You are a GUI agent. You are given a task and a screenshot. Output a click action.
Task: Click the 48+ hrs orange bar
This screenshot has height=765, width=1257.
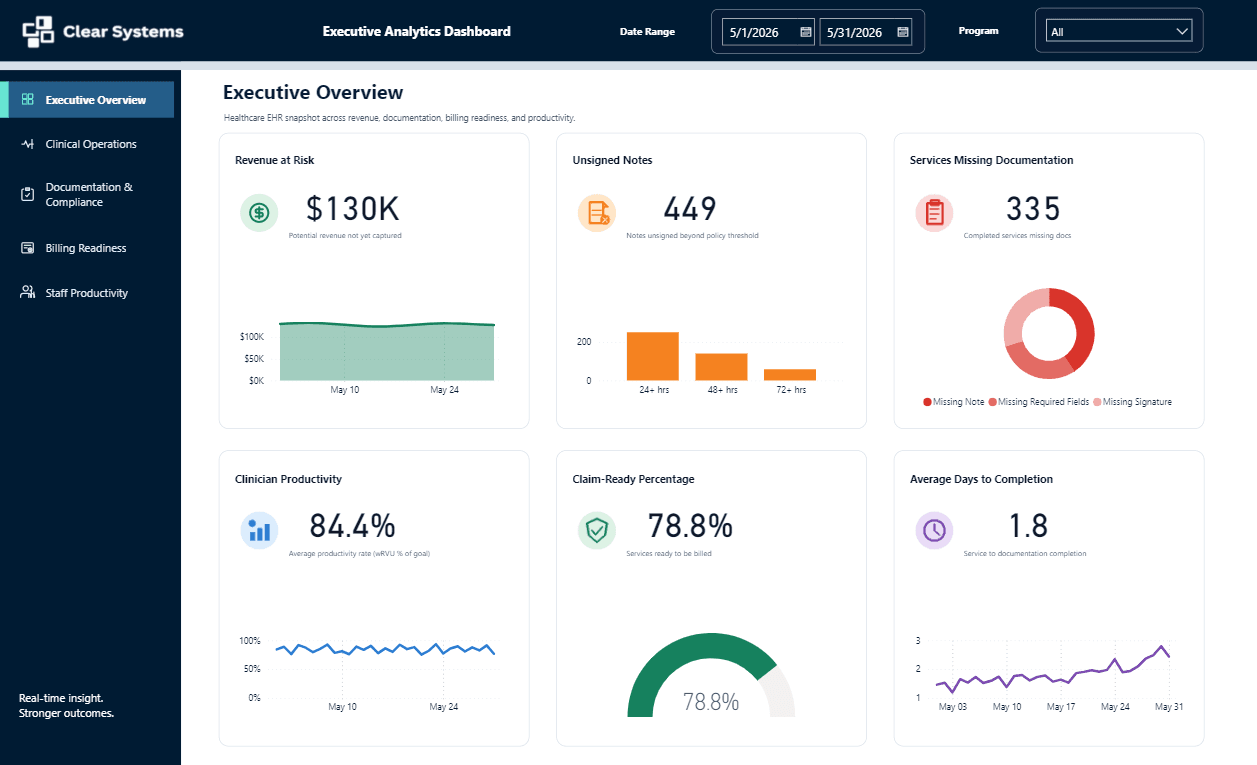(x=722, y=367)
